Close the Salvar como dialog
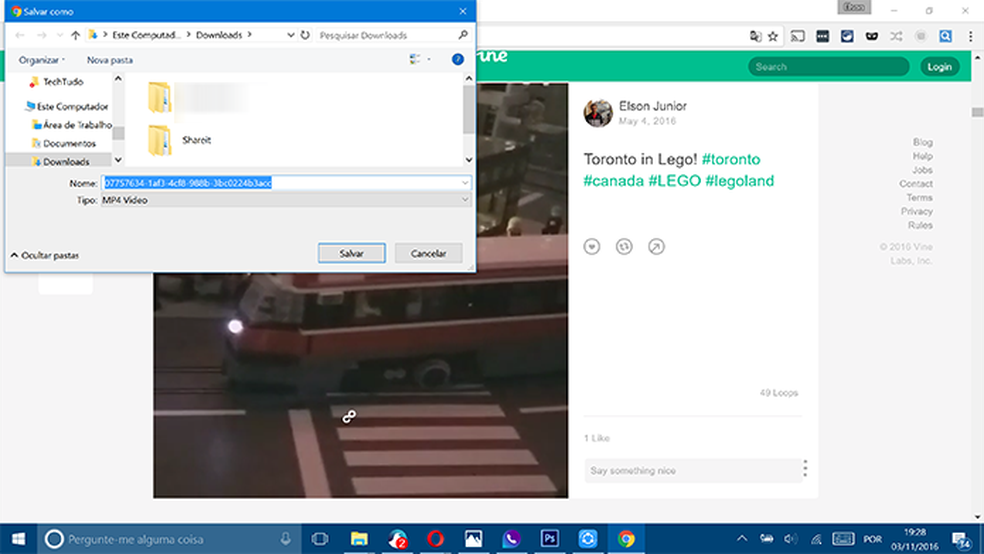The image size is (984, 554). 463,11
